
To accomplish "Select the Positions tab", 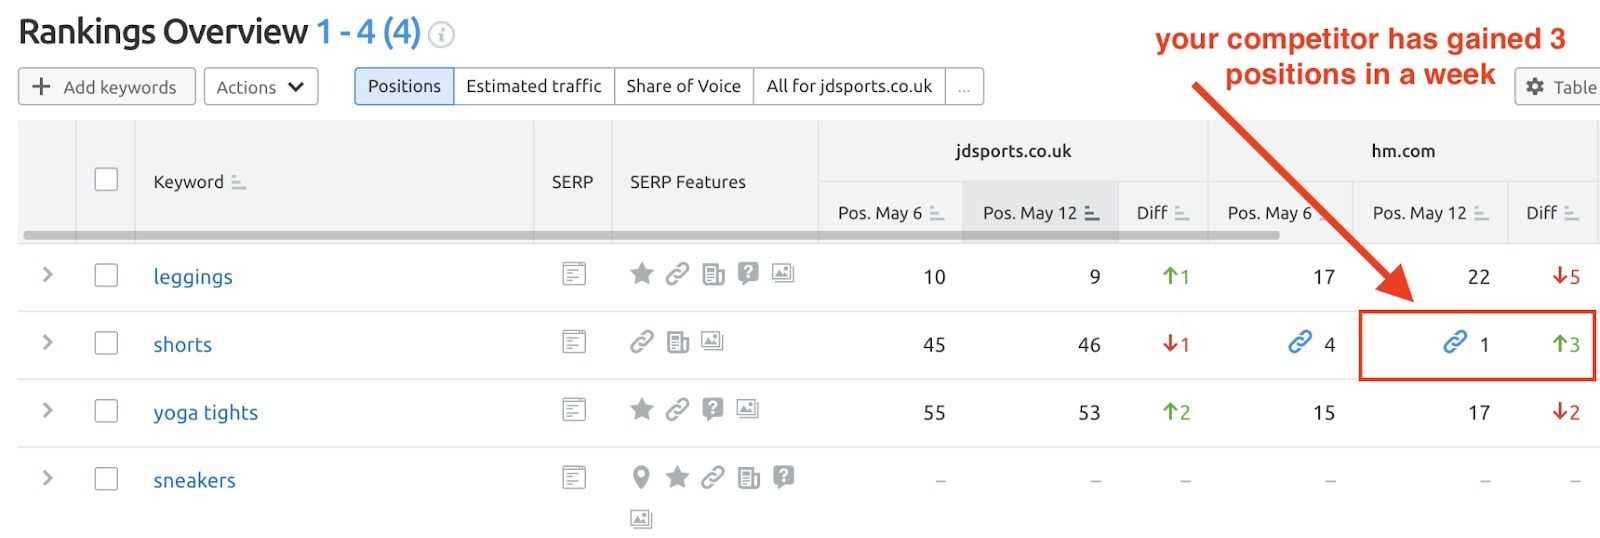I will pyautogui.click(x=404, y=86).
